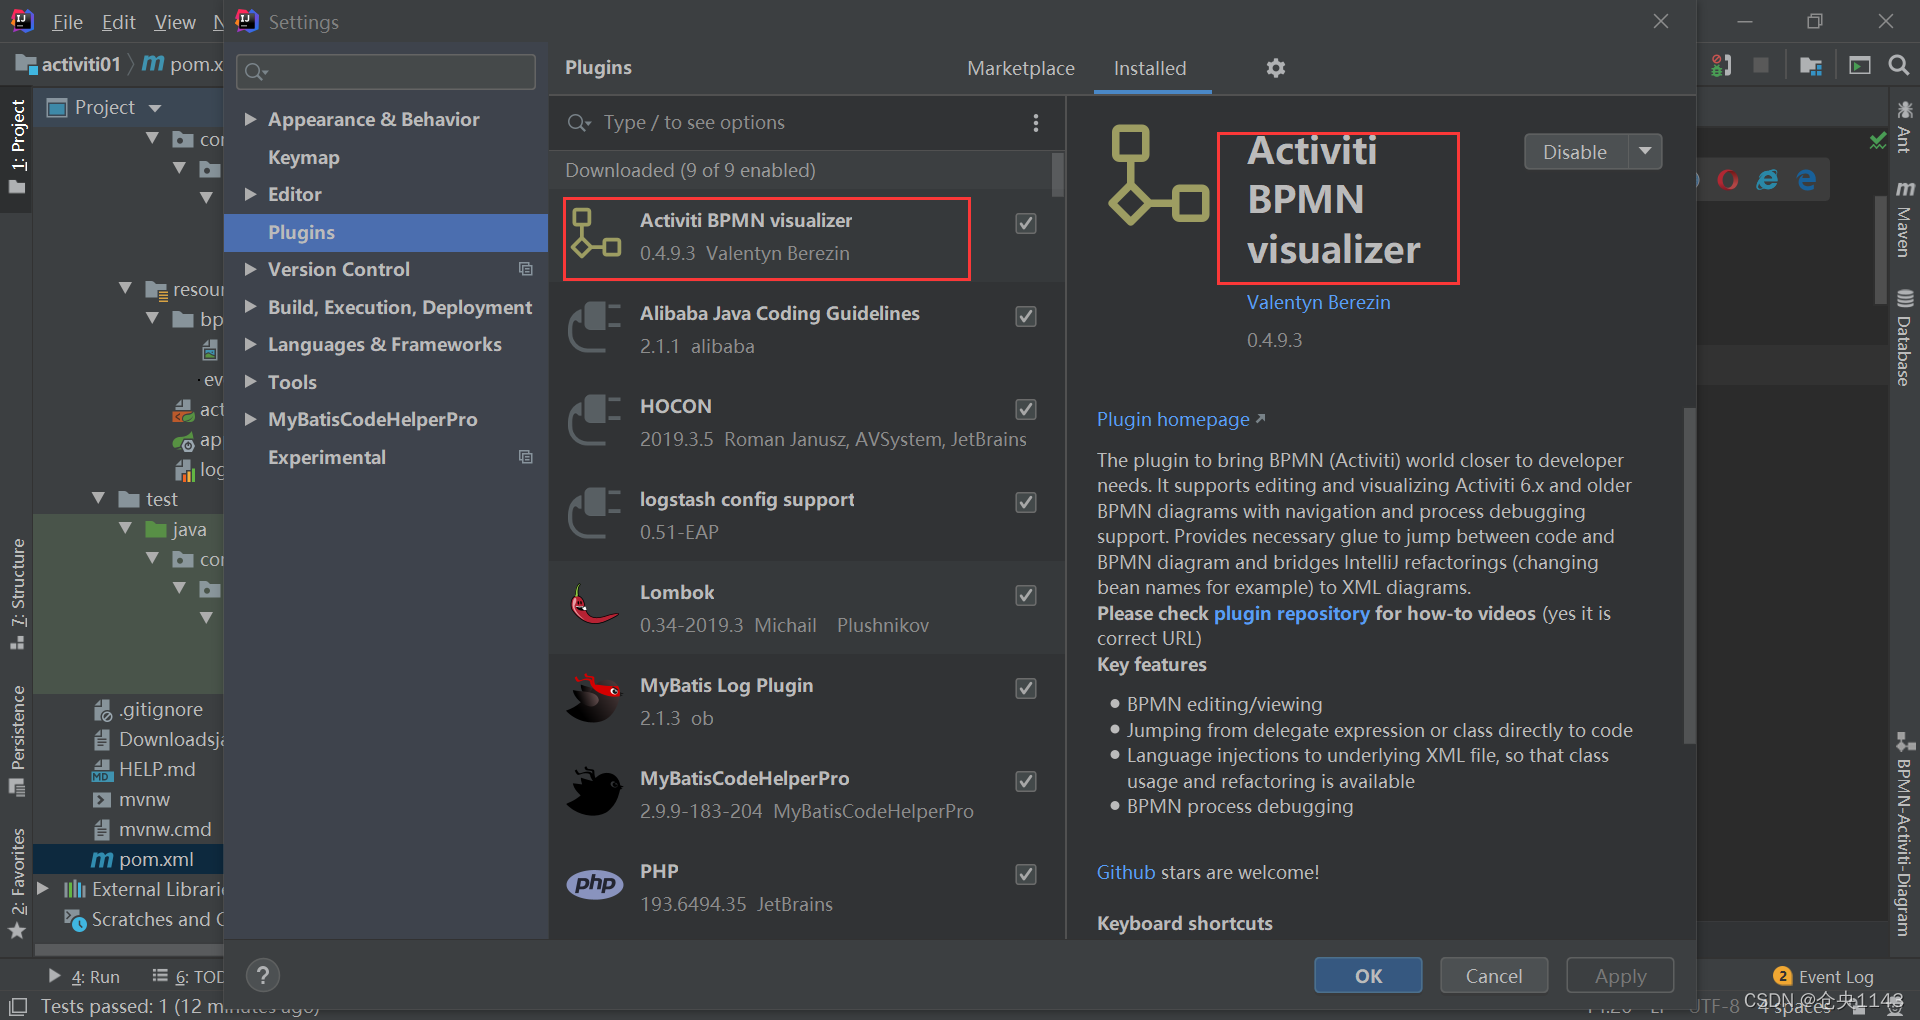Open the Ant tool window sidebar
The width and height of the screenshot is (1920, 1020).
[x=1904, y=127]
